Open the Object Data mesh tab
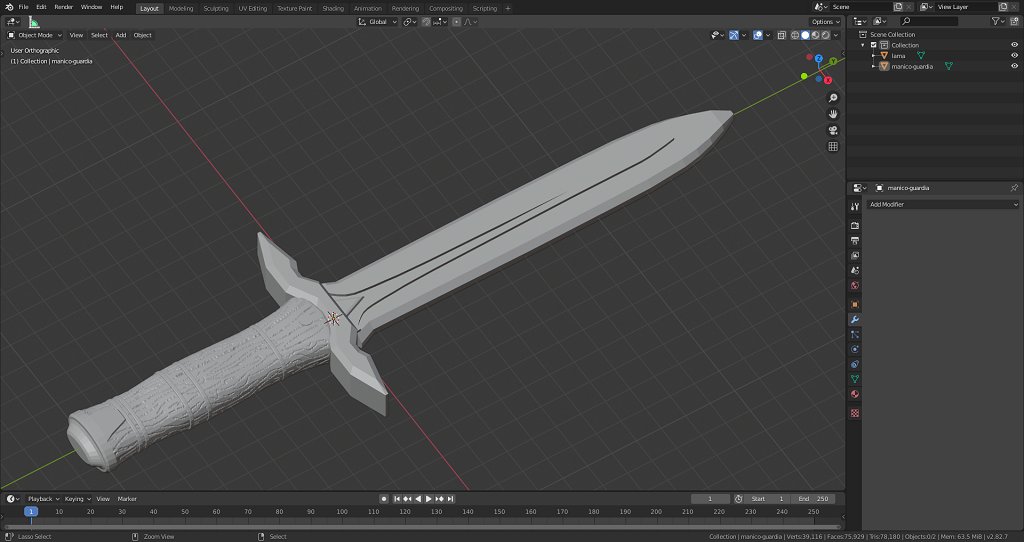 (855, 379)
